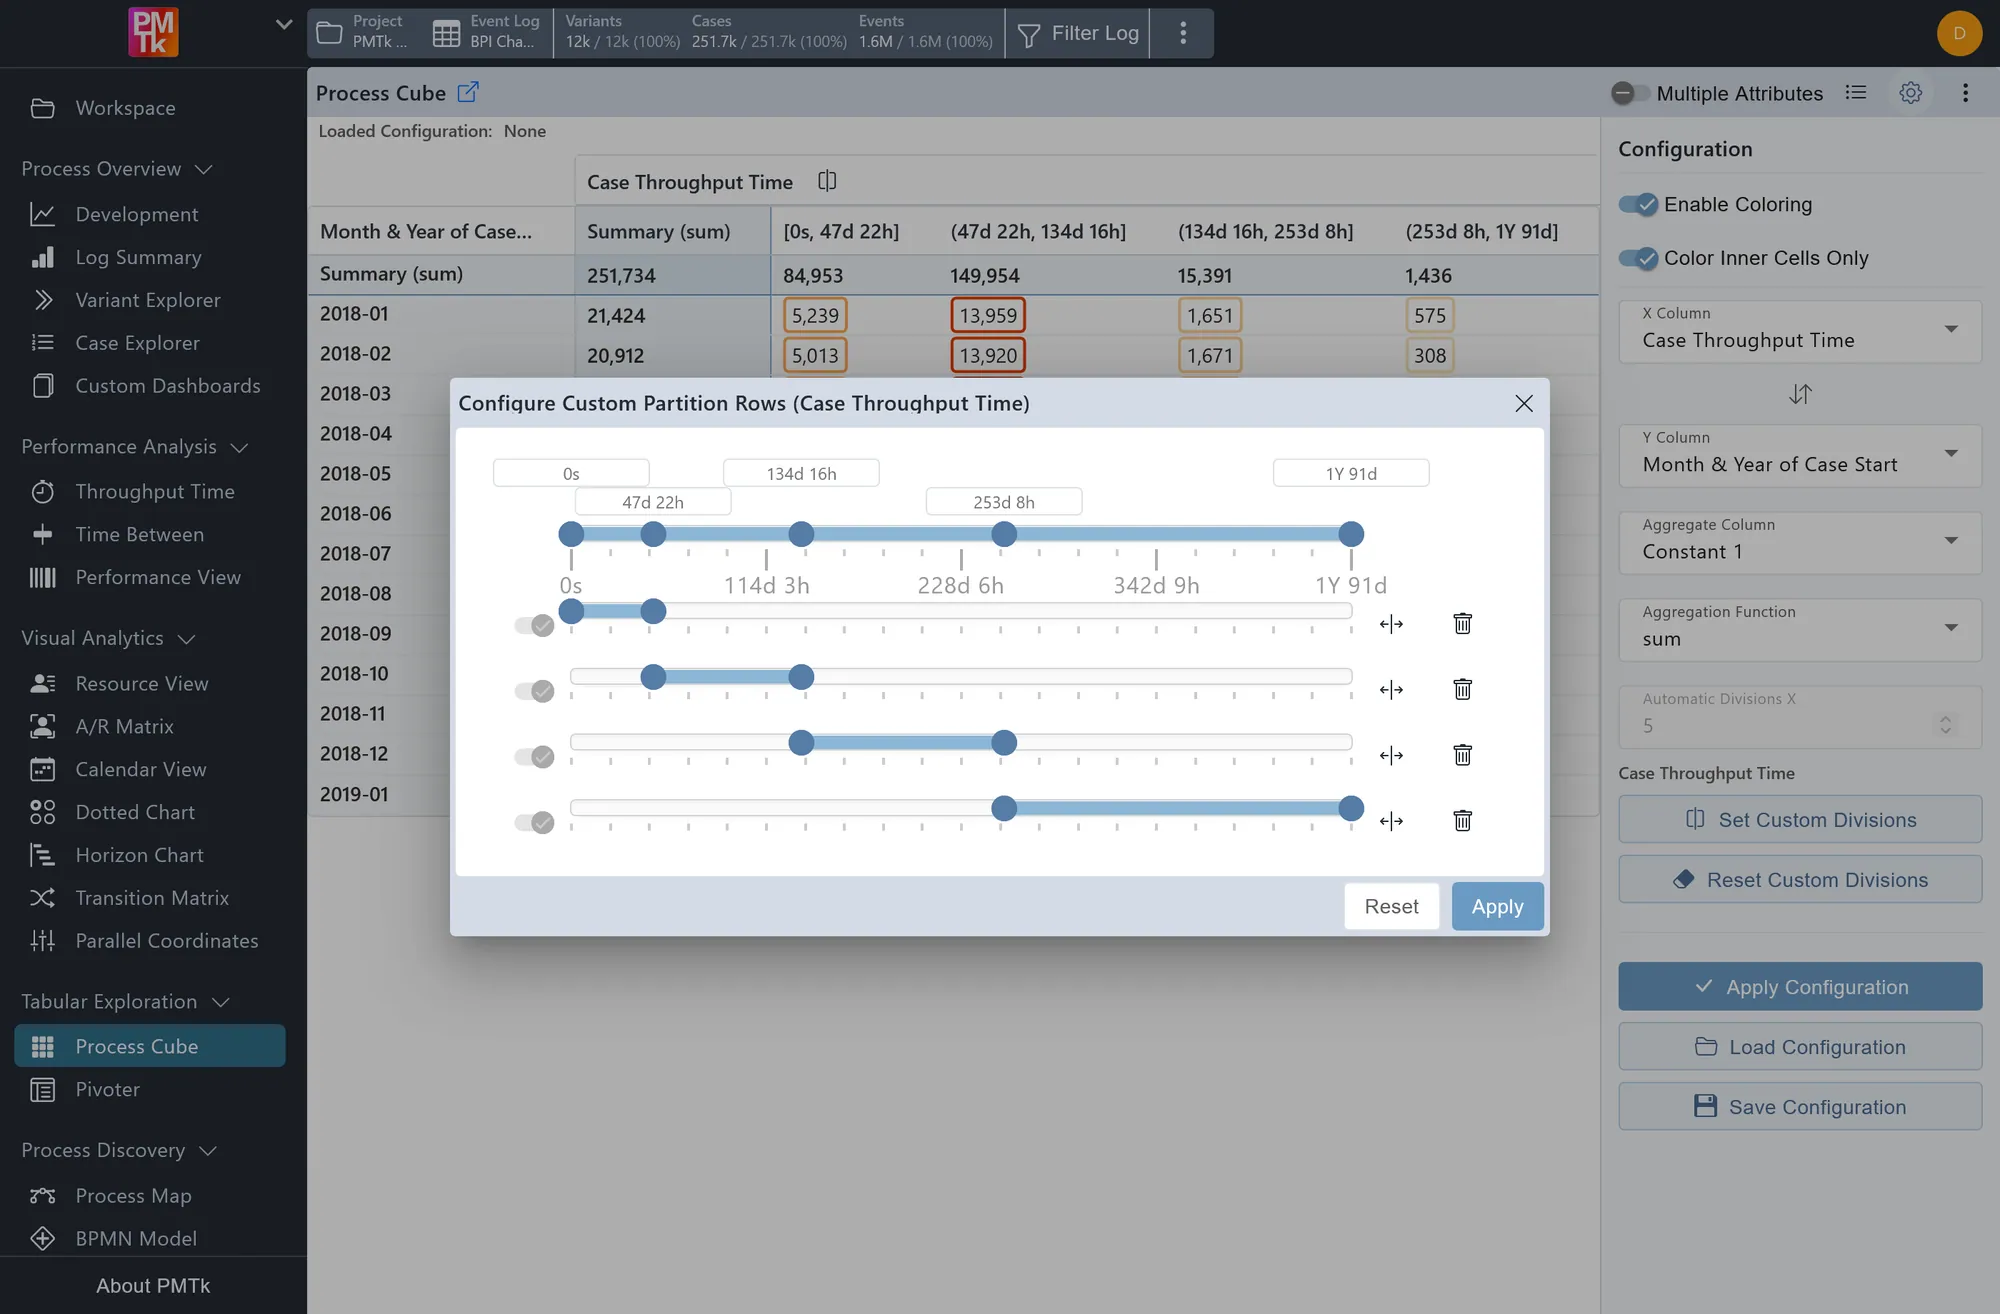Click the 134d 16h value box
This screenshot has width=2000, height=1314.
click(801, 473)
